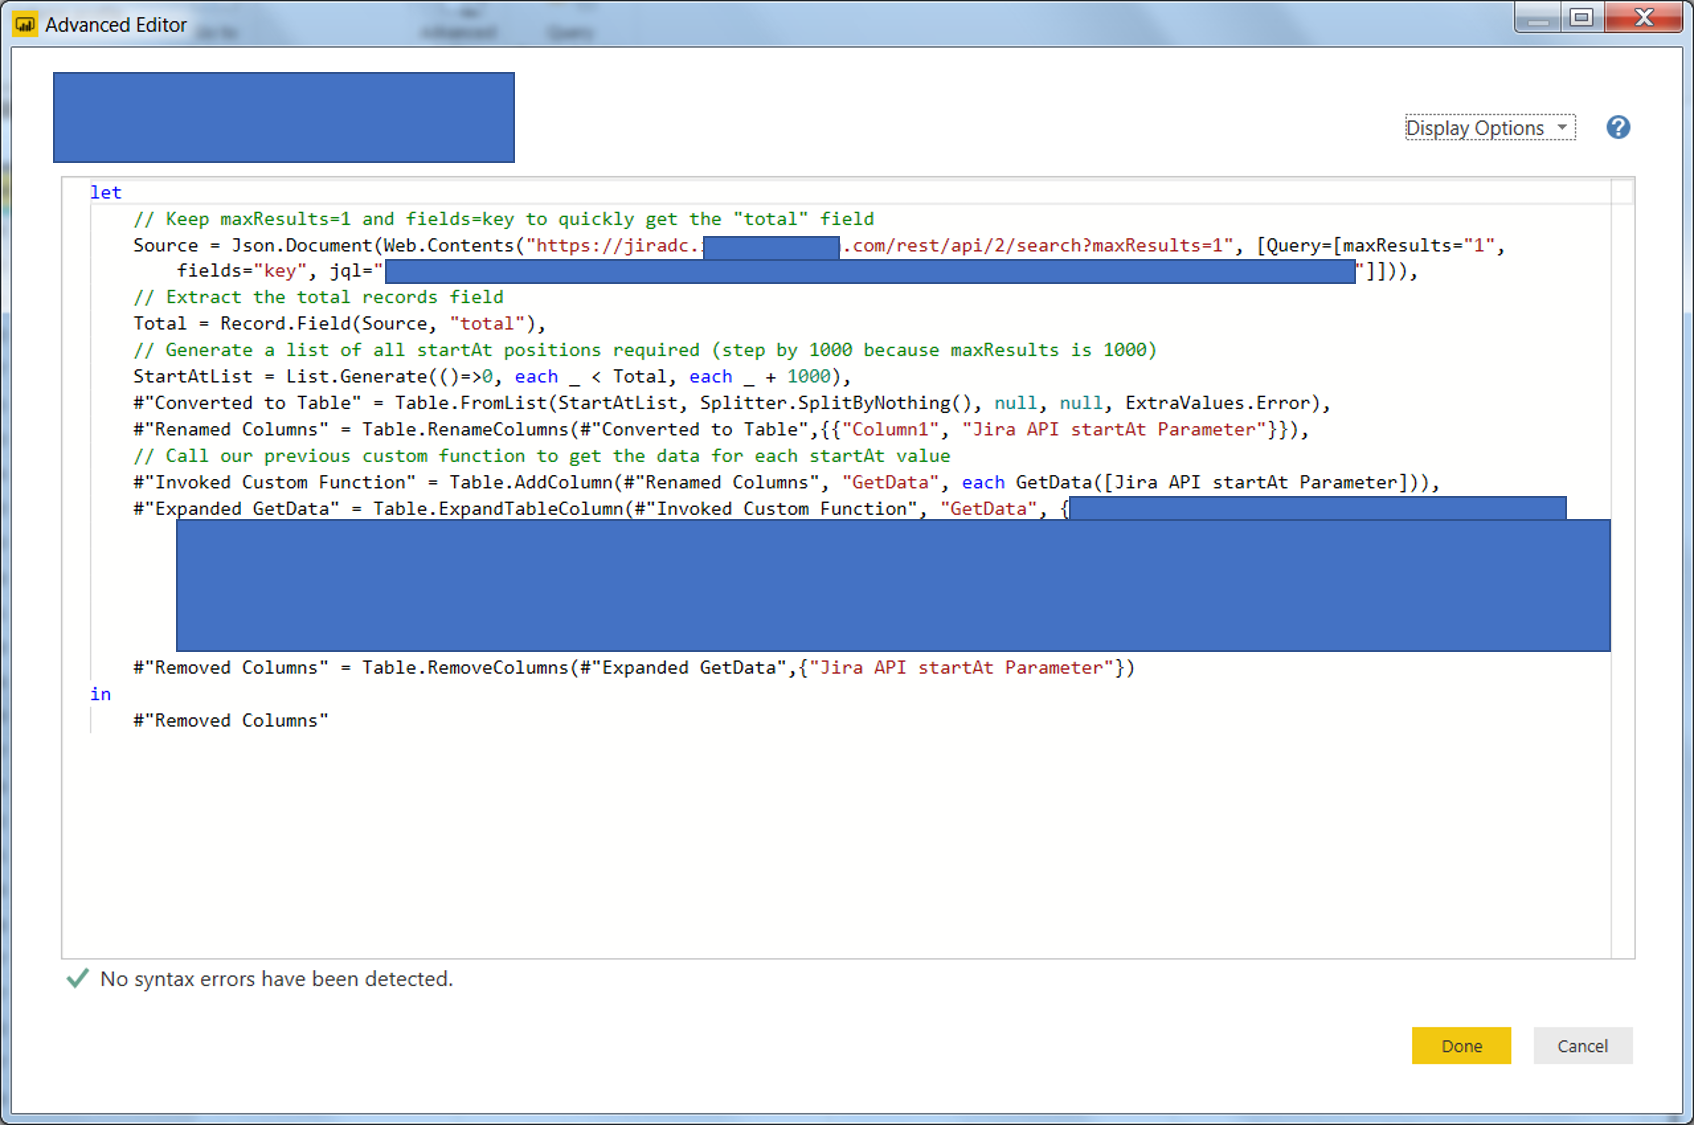This screenshot has width=1694, height=1125.
Task: Click the '#"Invoked Custom Function"' code line
Action: point(786,483)
